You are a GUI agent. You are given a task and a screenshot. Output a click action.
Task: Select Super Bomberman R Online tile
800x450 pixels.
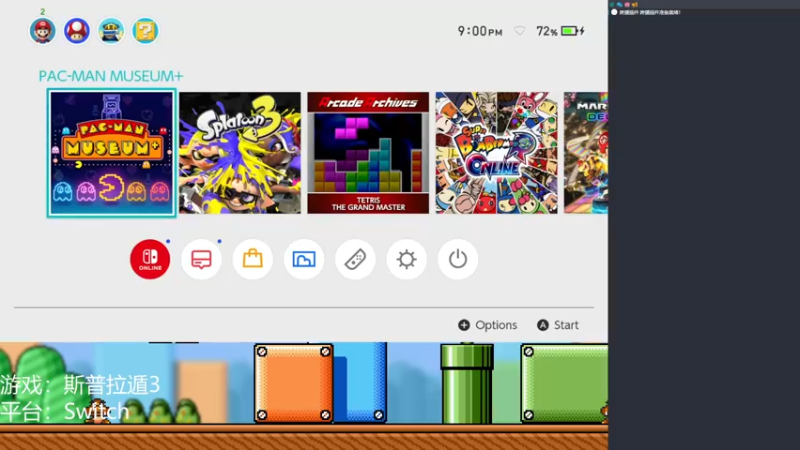coord(496,153)
